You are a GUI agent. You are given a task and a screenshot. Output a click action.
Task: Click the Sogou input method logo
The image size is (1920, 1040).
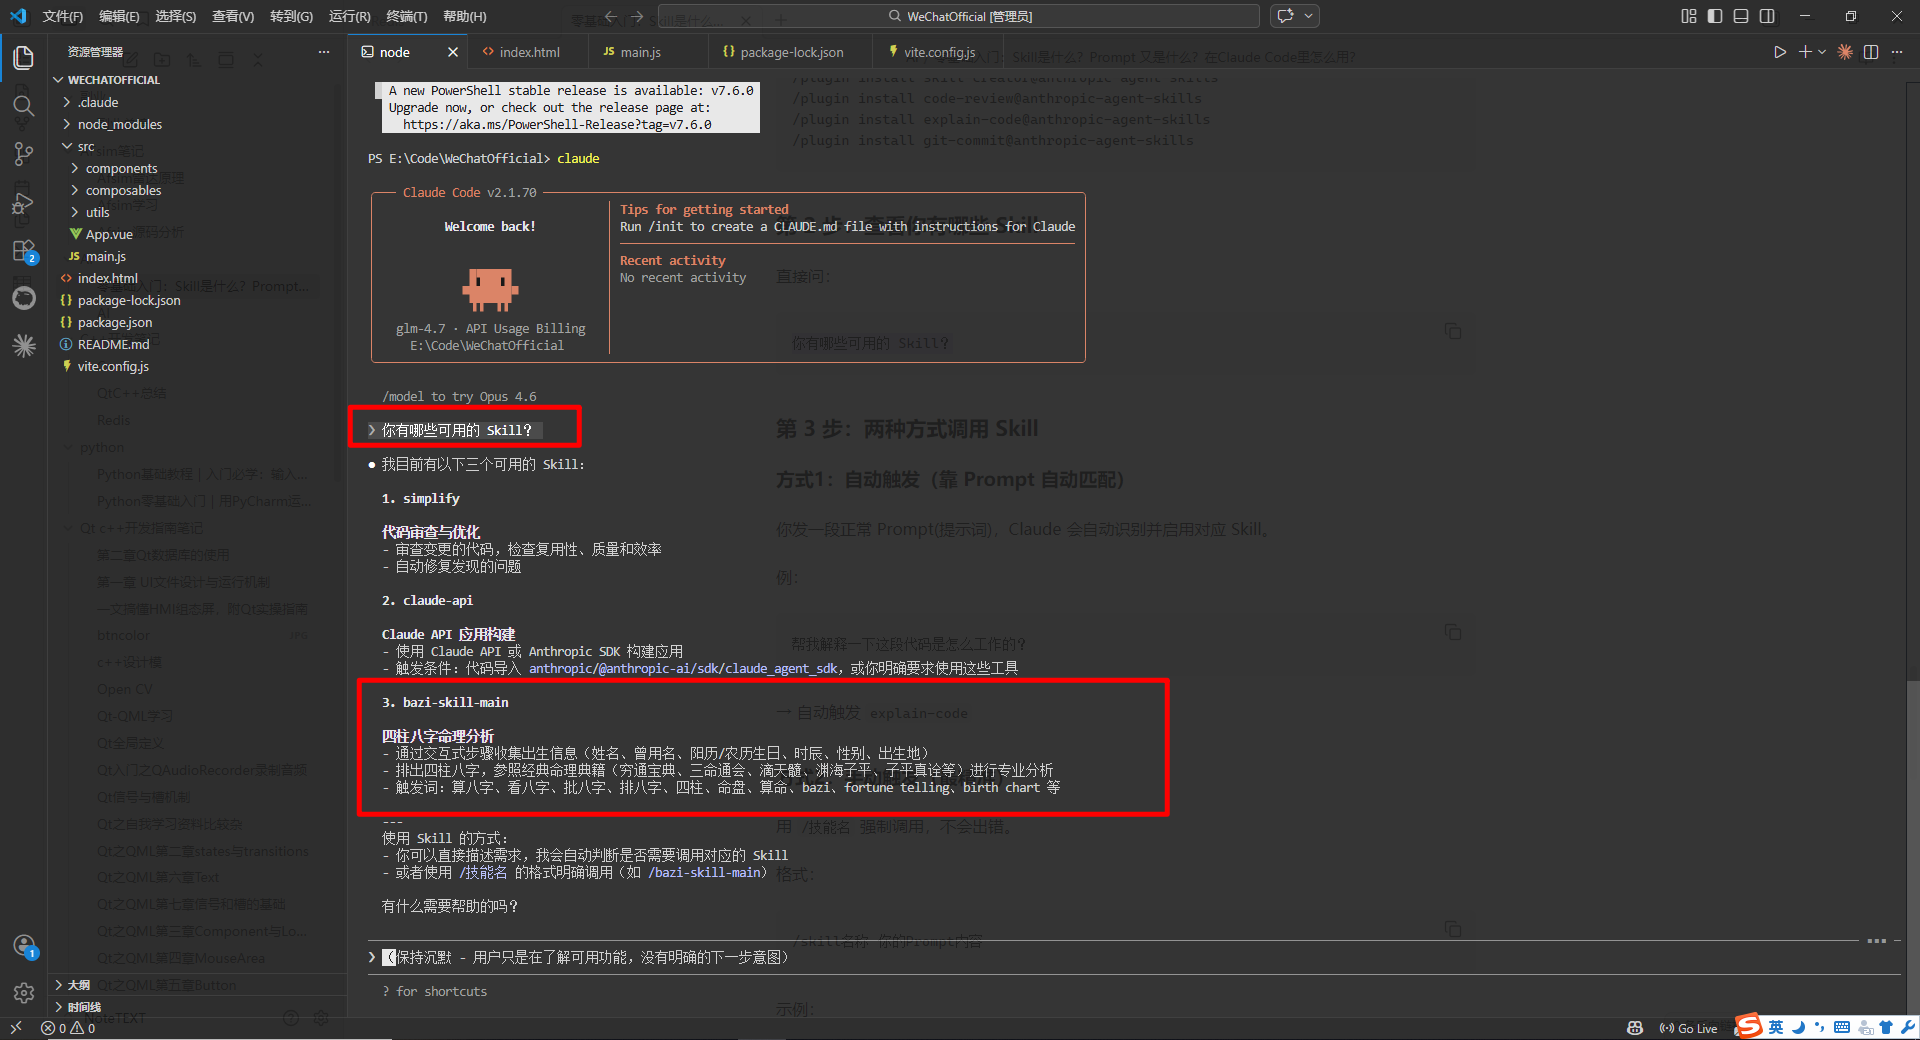click(x=1749, y=1026)
